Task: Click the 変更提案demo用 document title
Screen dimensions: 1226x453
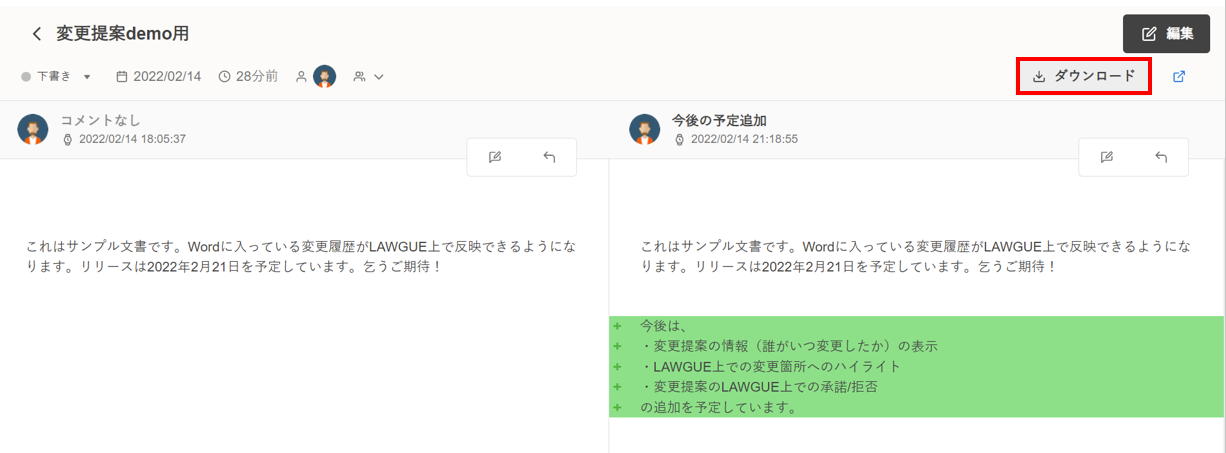Action: point(123,34)
